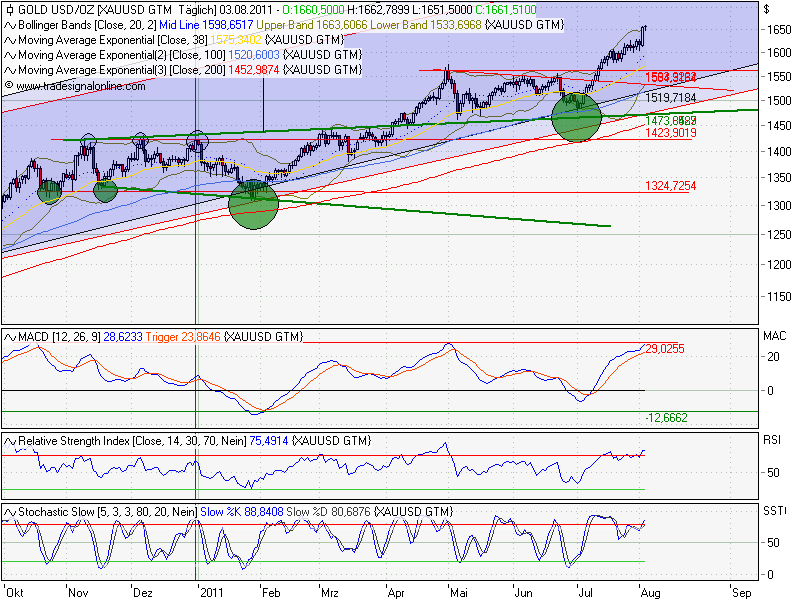Click the 2011 marker on the time axis

[x=211, y=592]
